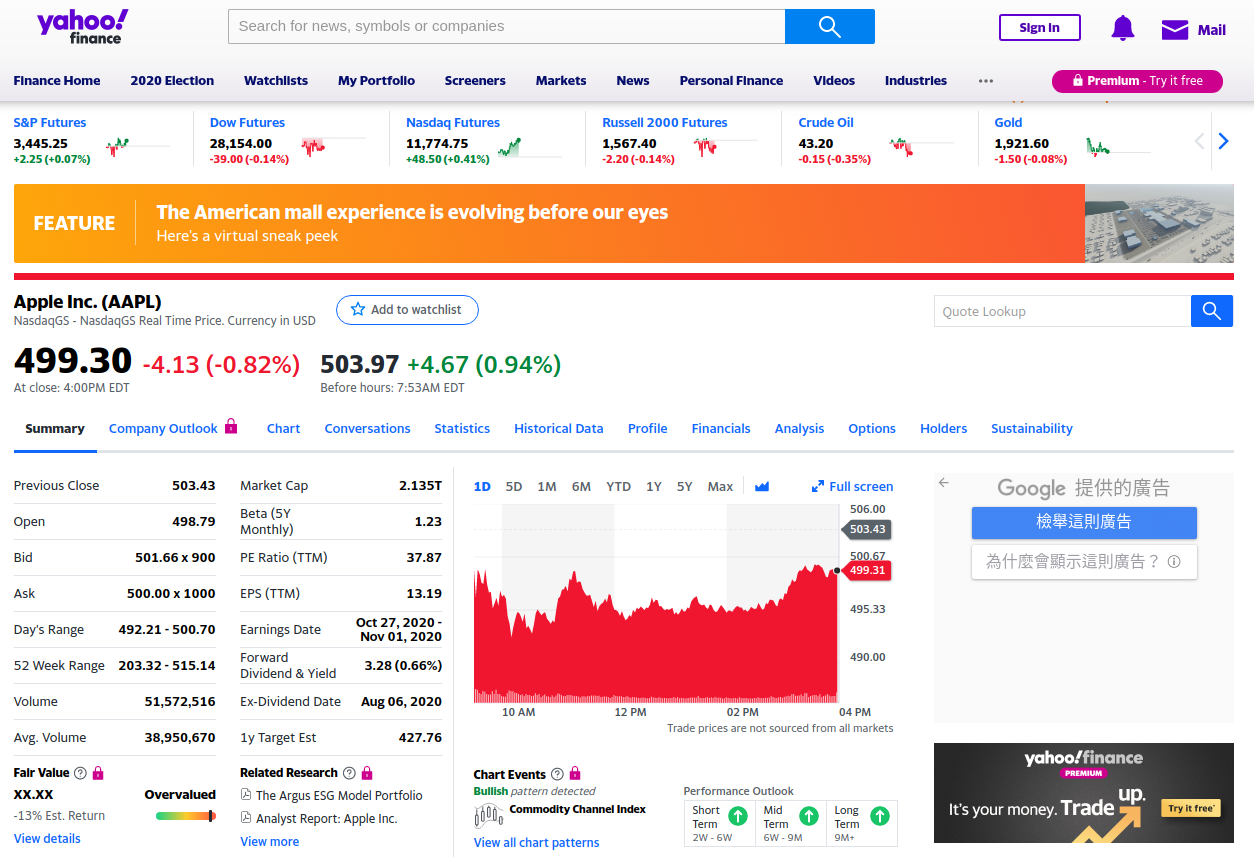The image size is (1254, 858).
Task: Click the Full screen expand icon
Action: coord(818,486)
